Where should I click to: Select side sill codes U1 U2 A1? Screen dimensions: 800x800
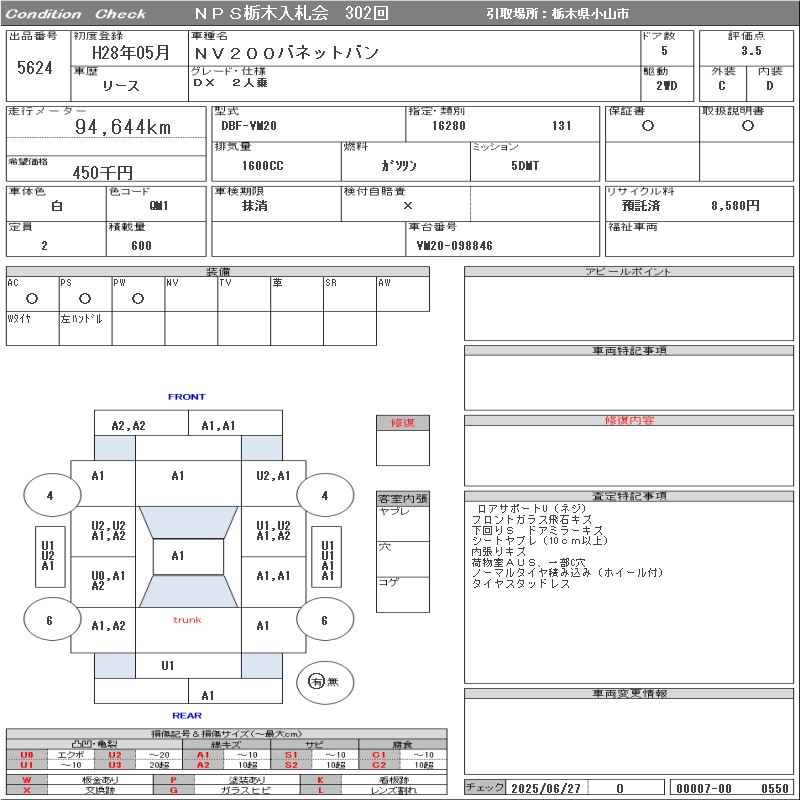coord(48,556)
